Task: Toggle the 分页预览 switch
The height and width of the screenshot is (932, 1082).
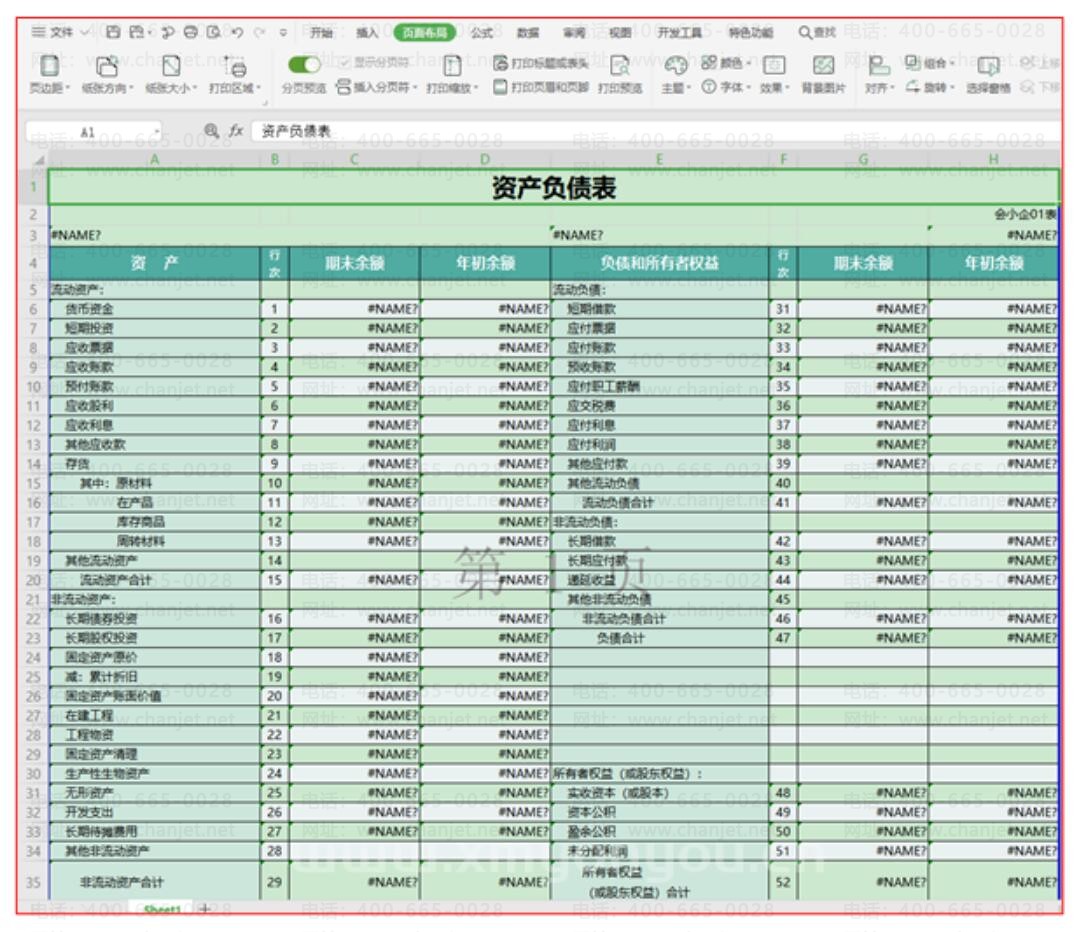Action: (304, 65)
